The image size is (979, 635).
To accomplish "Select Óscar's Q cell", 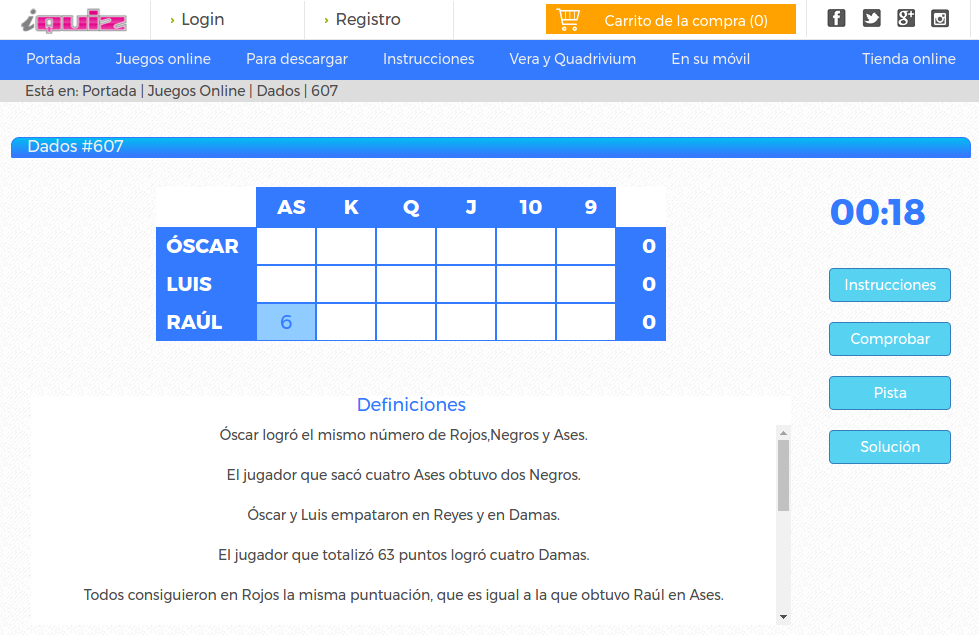I will [x=406, y=246].
